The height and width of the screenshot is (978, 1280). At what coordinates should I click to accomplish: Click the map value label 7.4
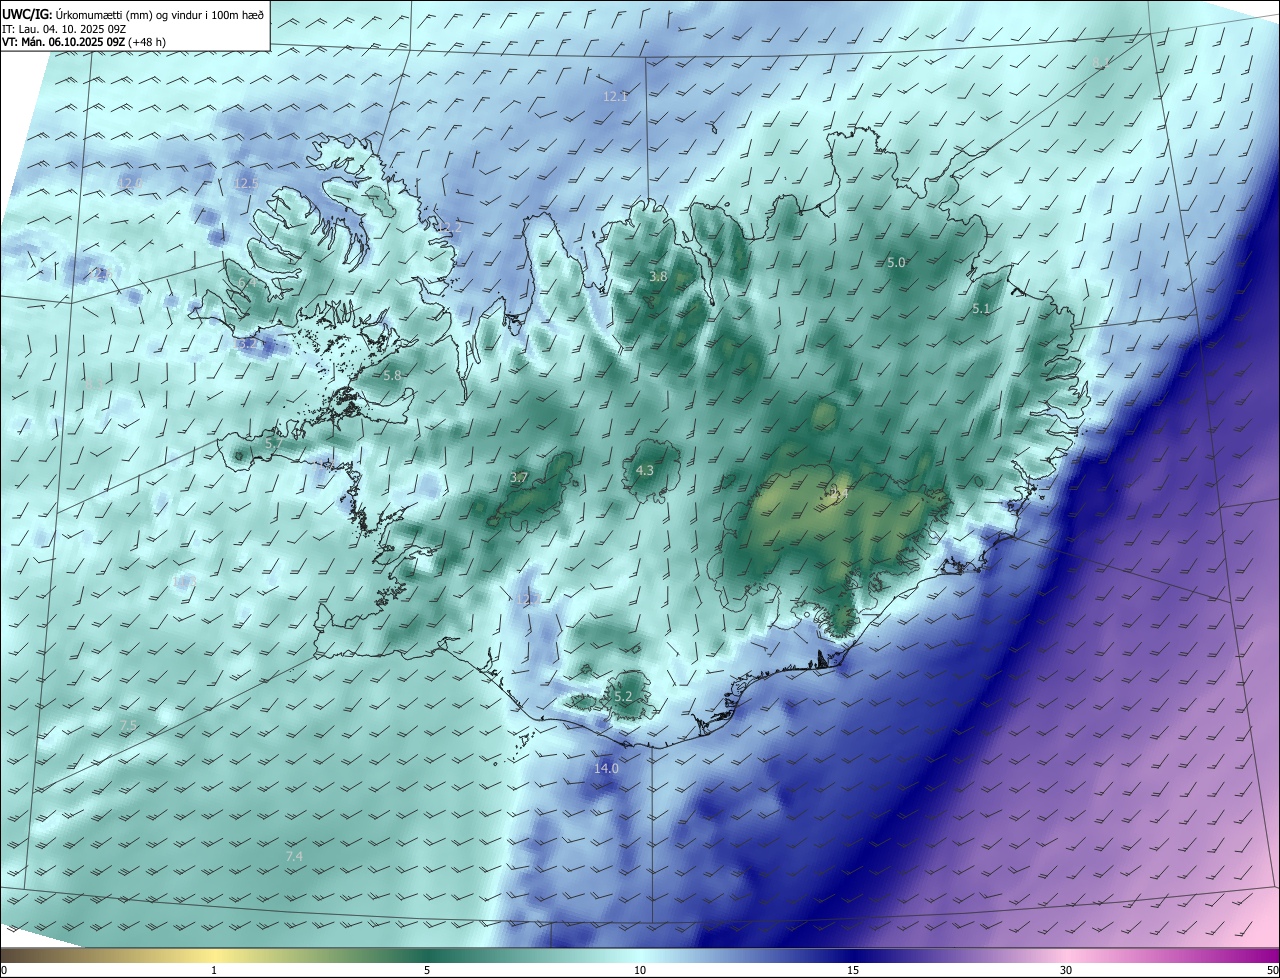294,857
